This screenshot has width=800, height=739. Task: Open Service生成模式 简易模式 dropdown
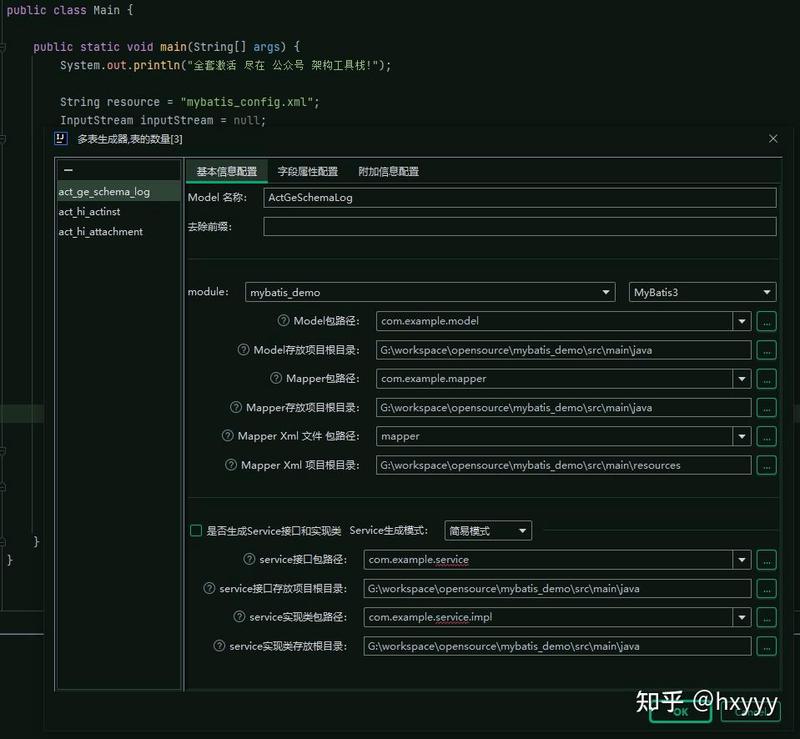(524, 531)
